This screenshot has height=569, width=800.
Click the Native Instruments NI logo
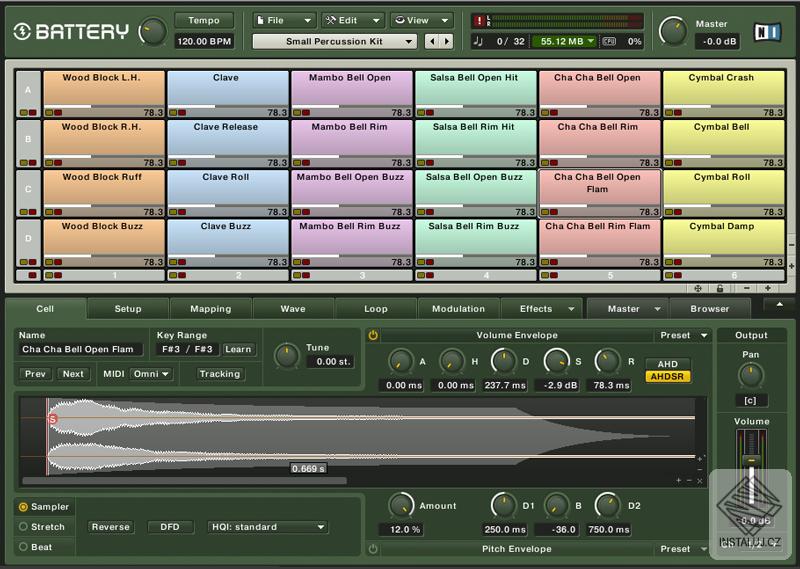pos(767,32)
